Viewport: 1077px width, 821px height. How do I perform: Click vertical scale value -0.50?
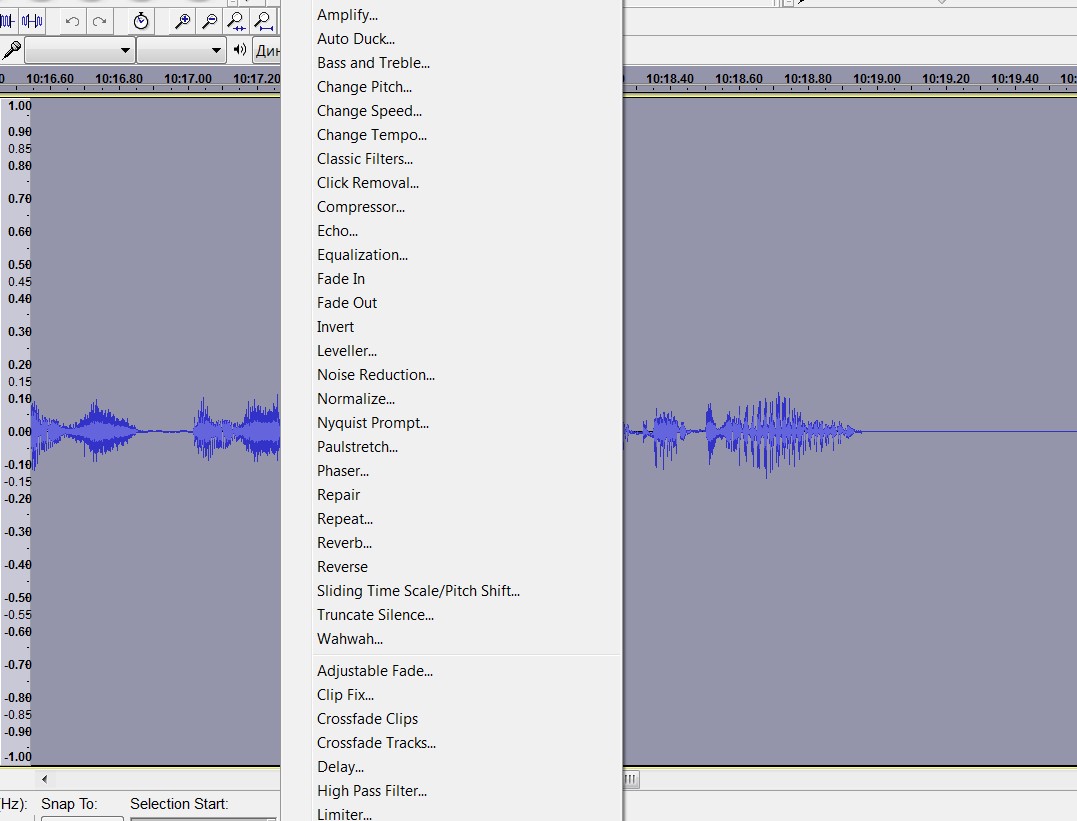click(18, 598)
